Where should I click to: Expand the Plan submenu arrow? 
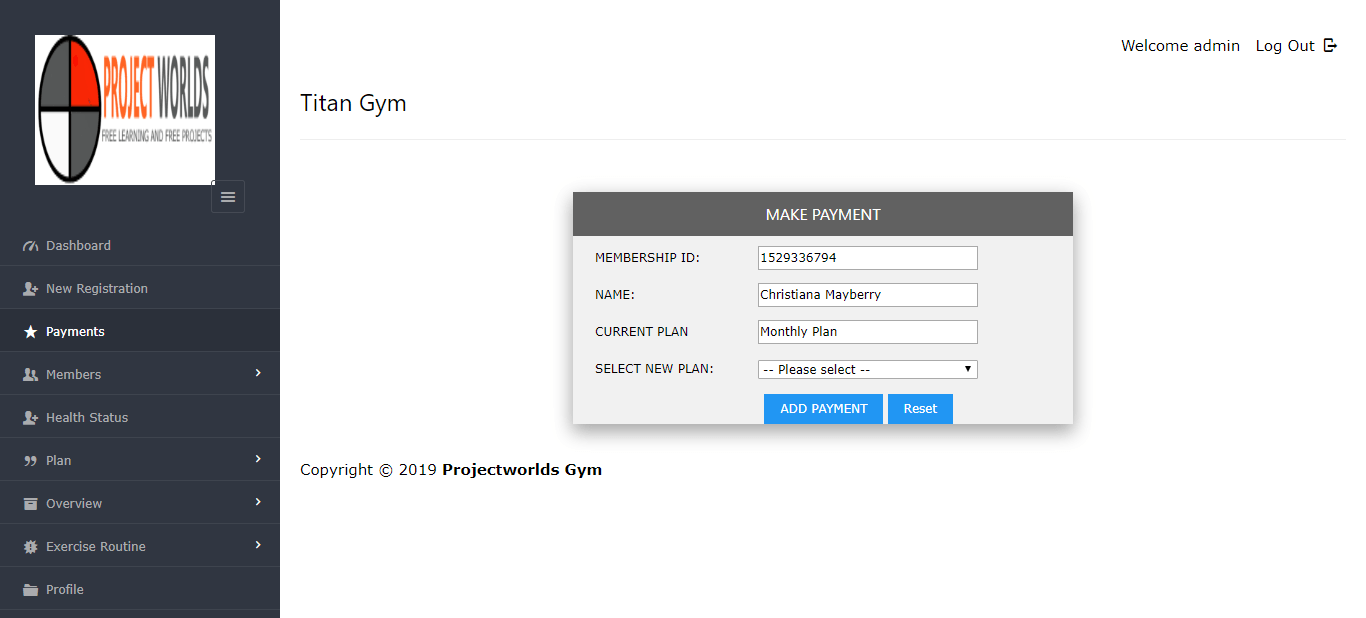click(258, 459)
